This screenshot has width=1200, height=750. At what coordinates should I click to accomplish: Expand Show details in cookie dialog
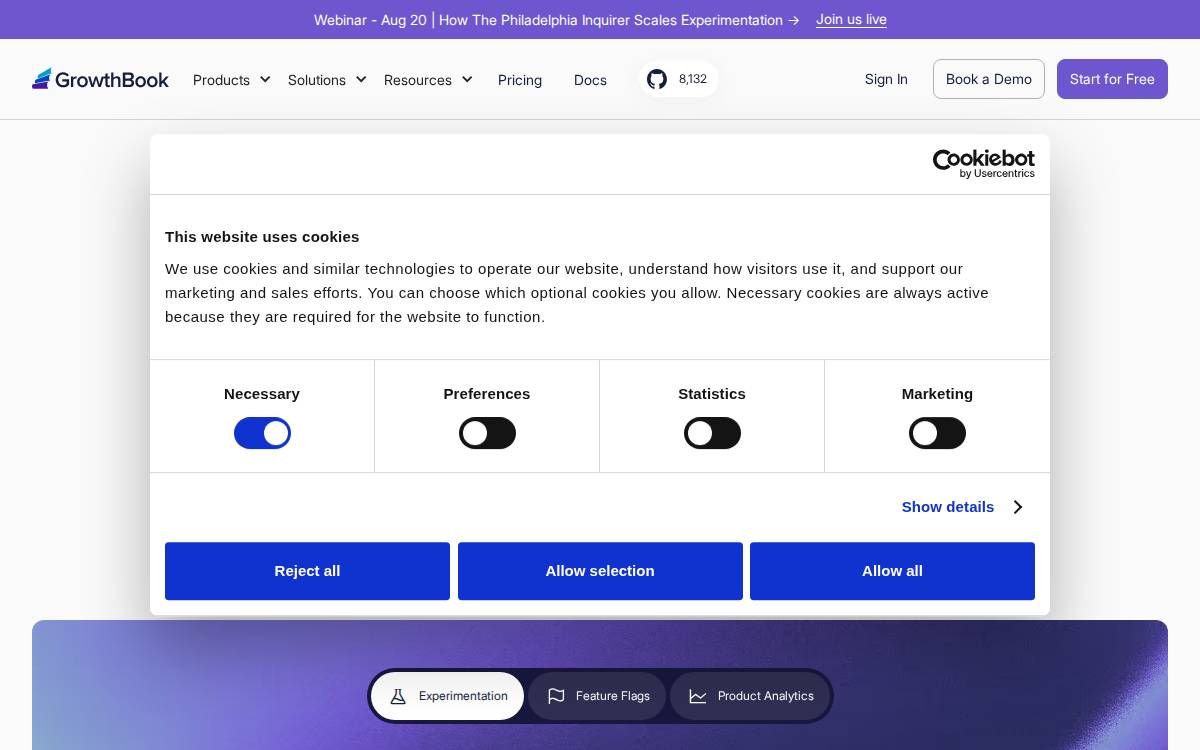pos(962,507)
